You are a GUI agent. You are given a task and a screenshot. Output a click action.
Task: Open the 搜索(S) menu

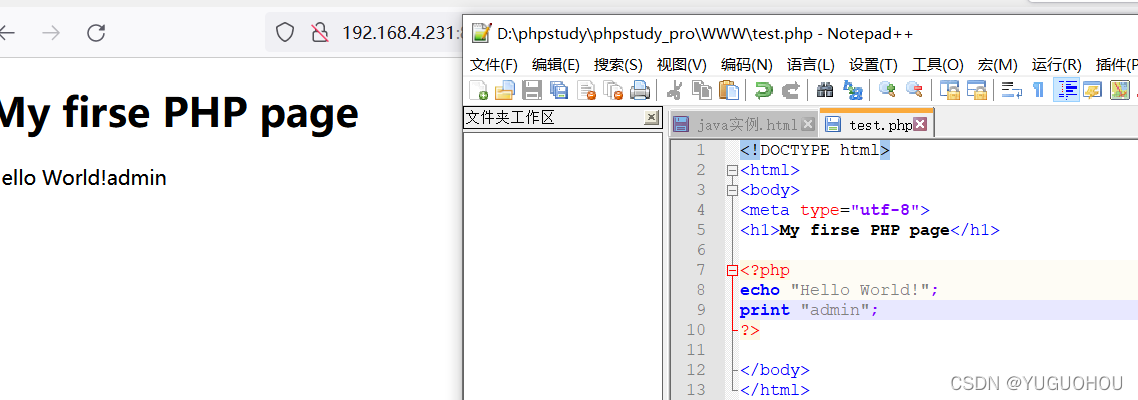pyautogui.click(x=618, y=65)
